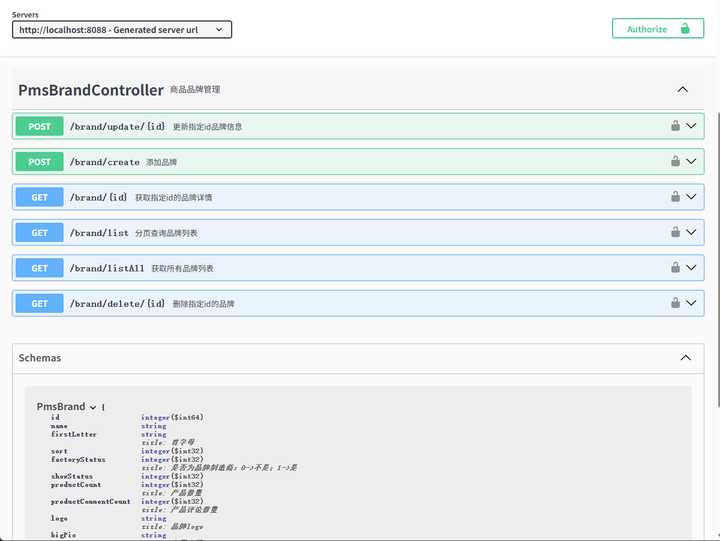The image size is (720, 541).
Task: Click the PmsBrandController heading link
Action: coord(91,90)
